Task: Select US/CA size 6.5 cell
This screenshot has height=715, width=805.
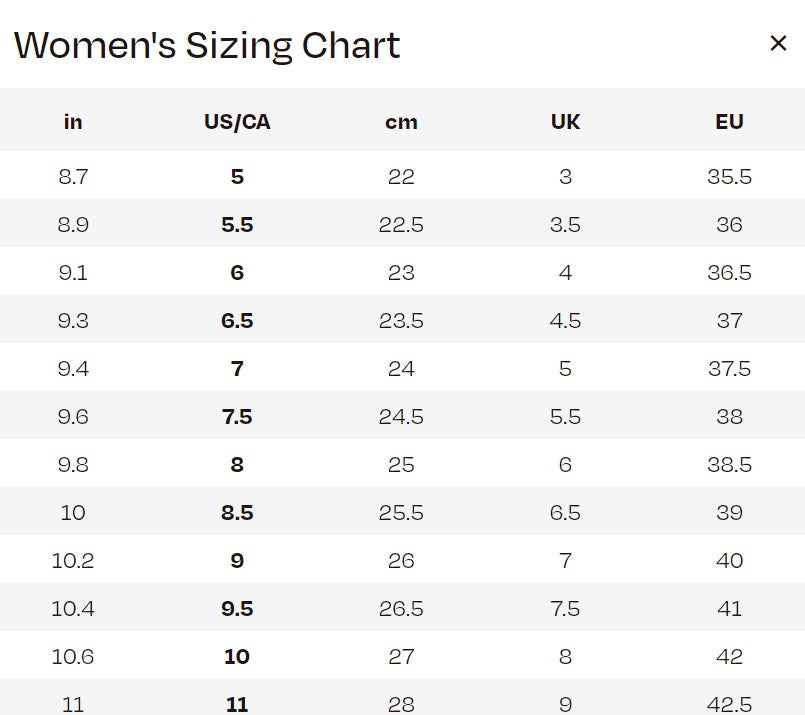Action: coord(237,321)
